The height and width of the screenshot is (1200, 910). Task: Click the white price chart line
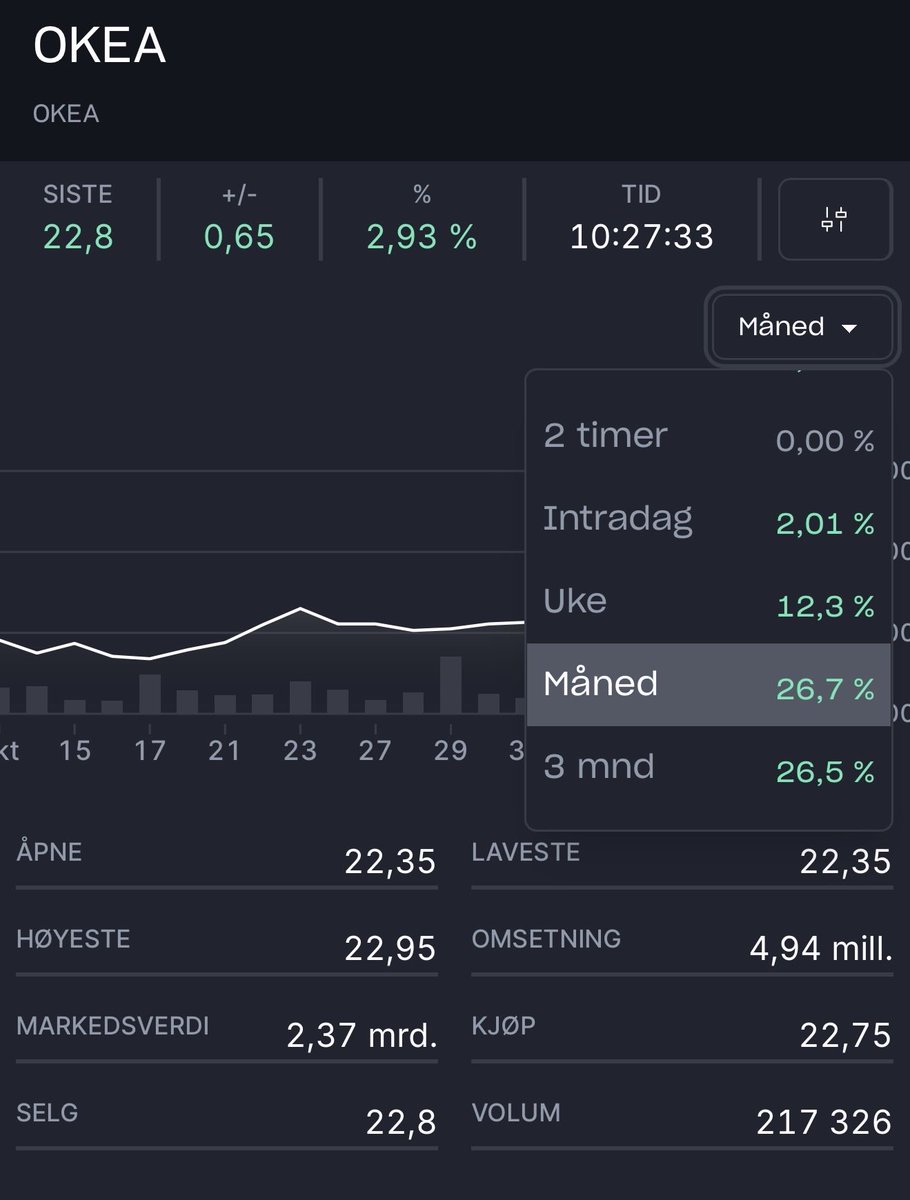(300, 610)
